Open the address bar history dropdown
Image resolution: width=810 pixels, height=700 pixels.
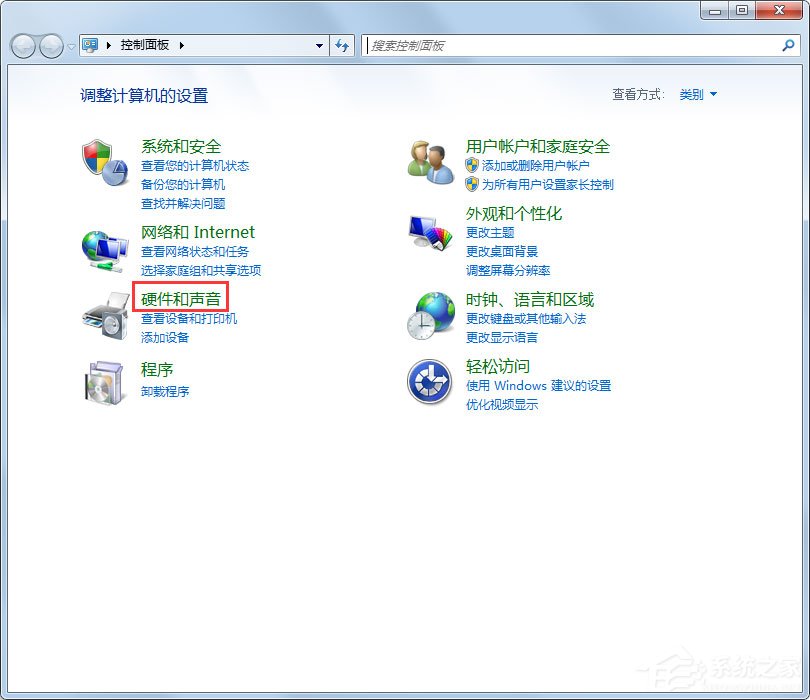click(319, 45)
